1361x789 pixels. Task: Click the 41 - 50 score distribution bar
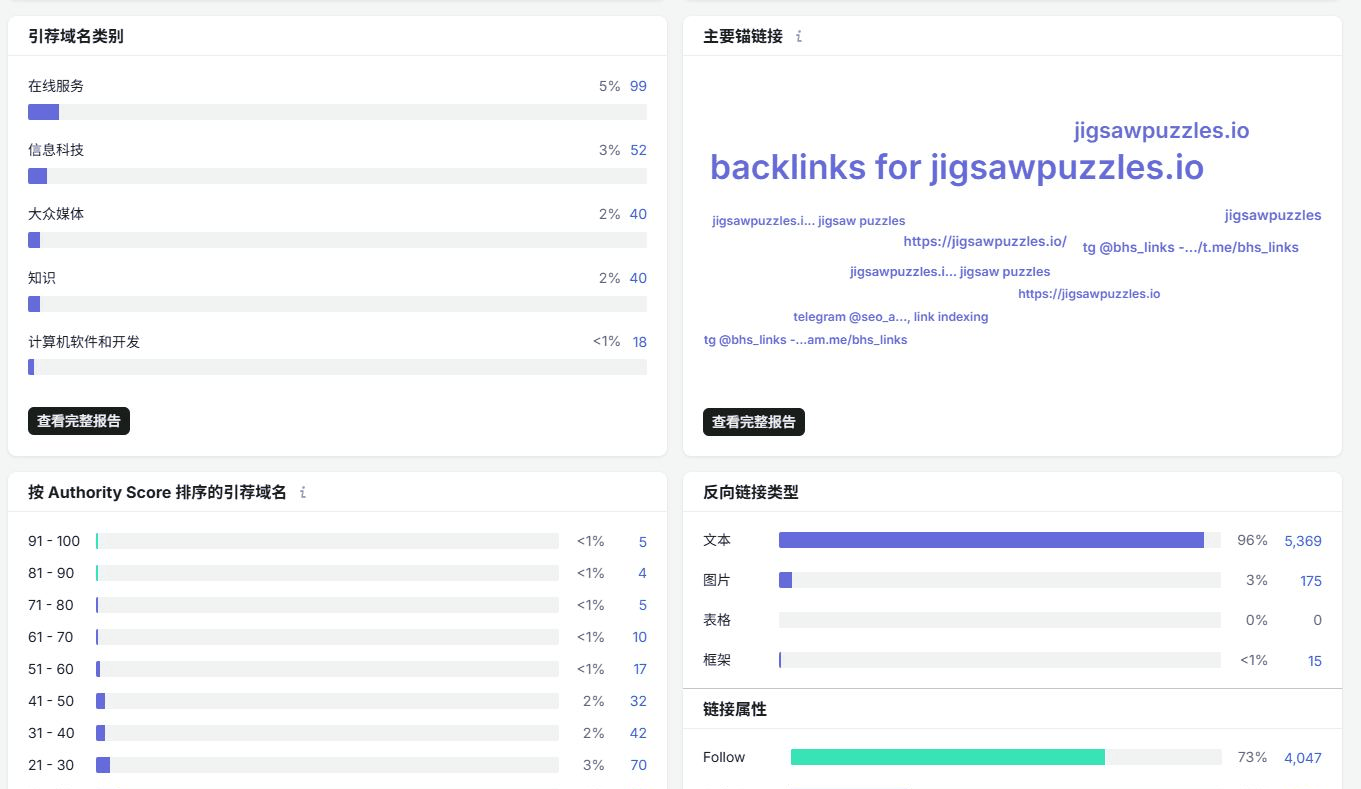click(x=327, y=701)
